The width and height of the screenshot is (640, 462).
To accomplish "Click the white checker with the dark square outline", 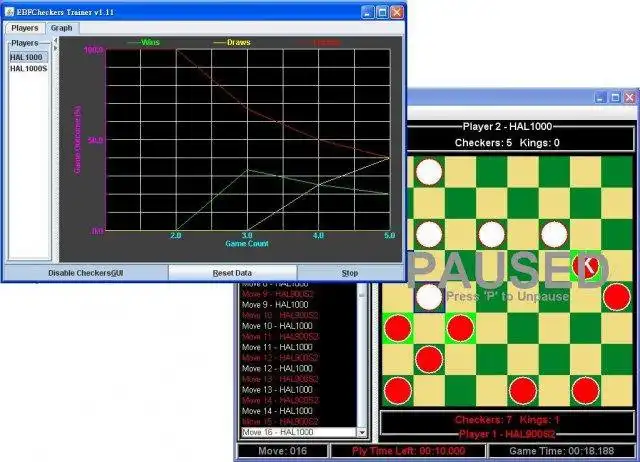I will pos(429,297).
